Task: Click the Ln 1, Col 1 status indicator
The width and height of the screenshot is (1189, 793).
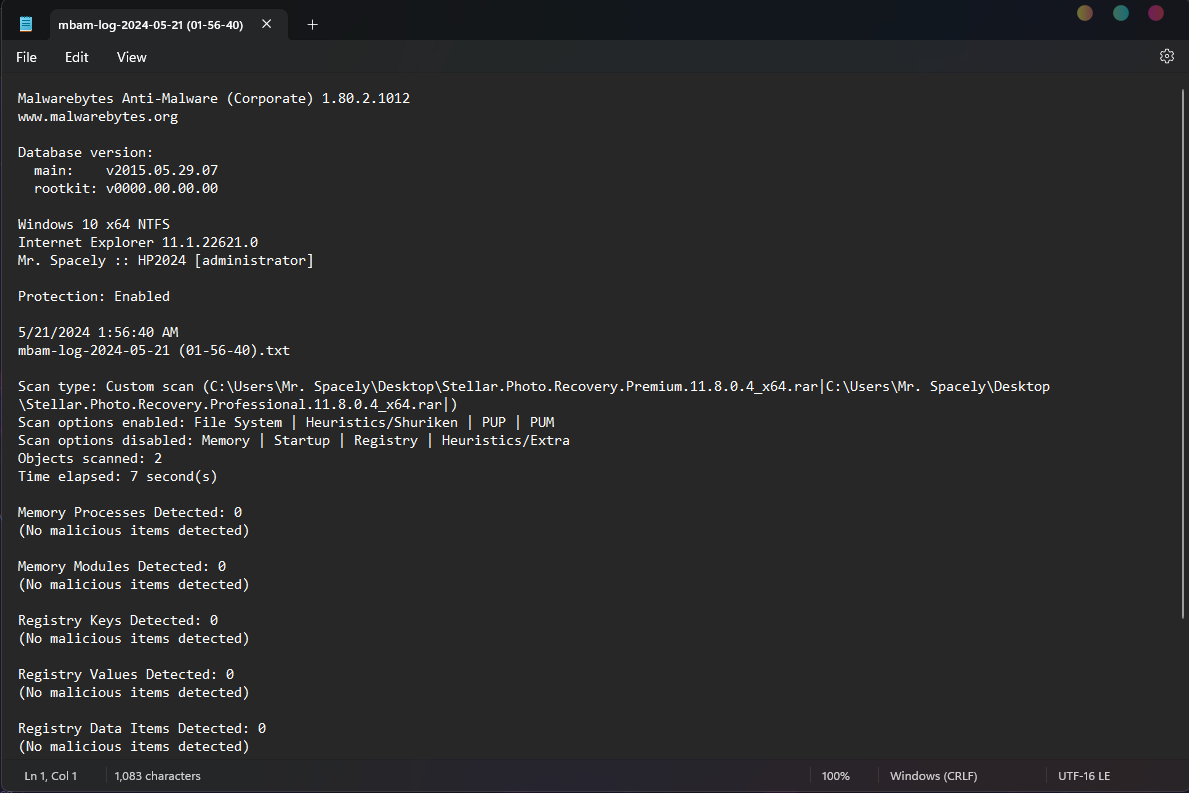Action: [51, 776]
